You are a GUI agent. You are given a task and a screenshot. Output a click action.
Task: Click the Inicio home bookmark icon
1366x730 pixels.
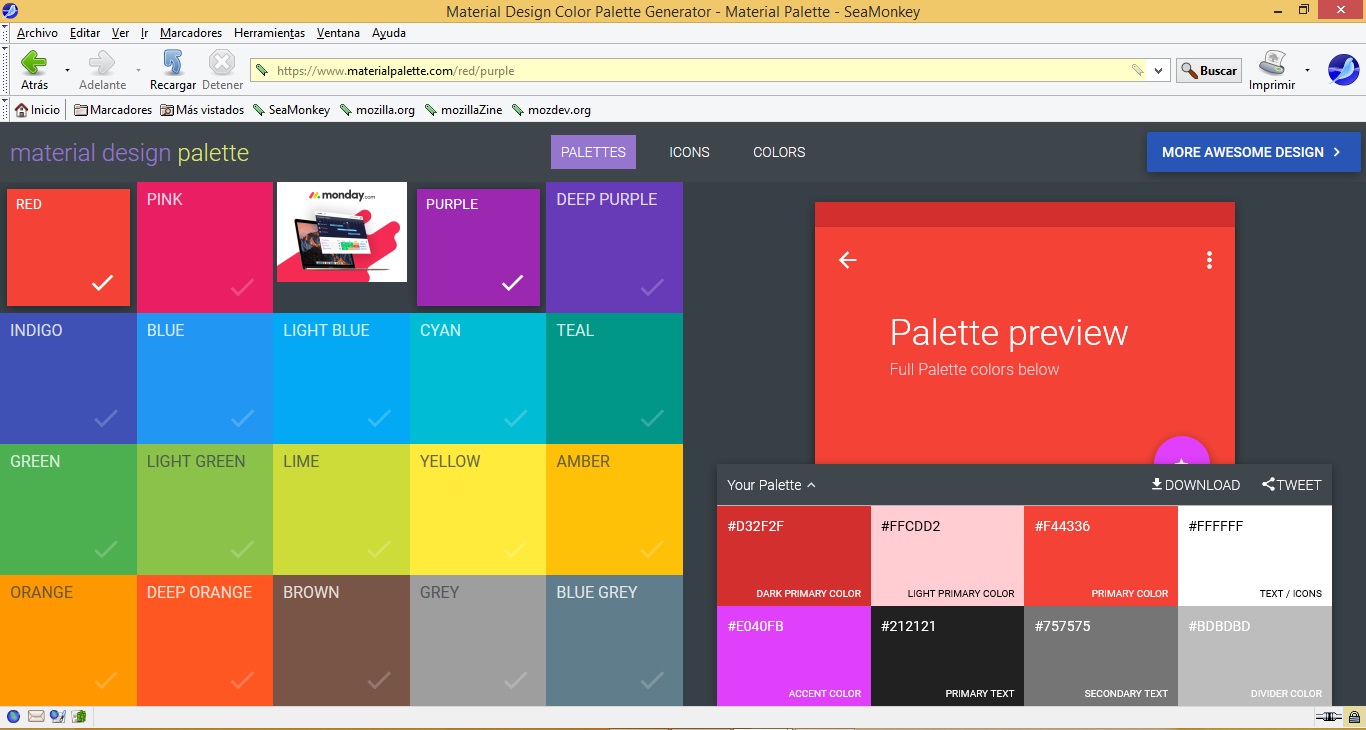[21, 110]
